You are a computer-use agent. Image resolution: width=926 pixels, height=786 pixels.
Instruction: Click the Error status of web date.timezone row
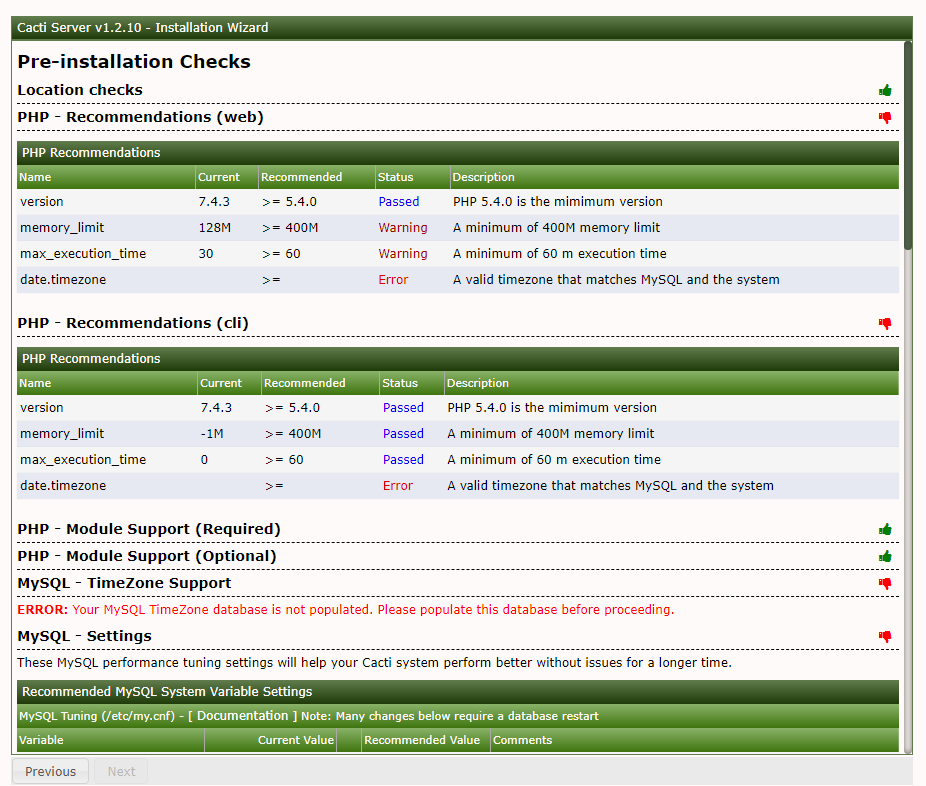point(393,280)
